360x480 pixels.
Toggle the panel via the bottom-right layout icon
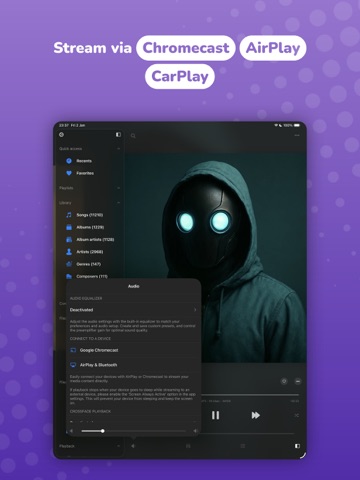click(x=297, y=446)
